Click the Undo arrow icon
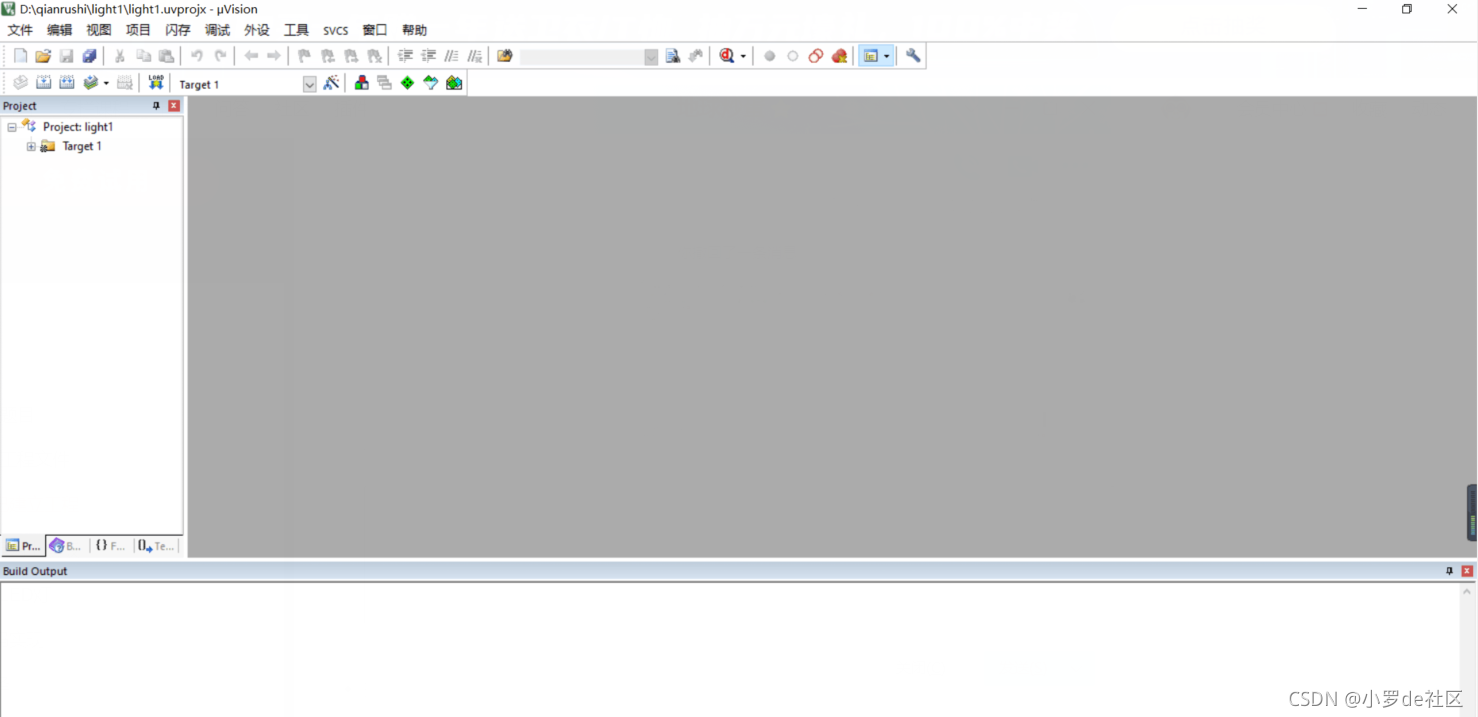1478x717 pixels. click(x=197, y=56)
